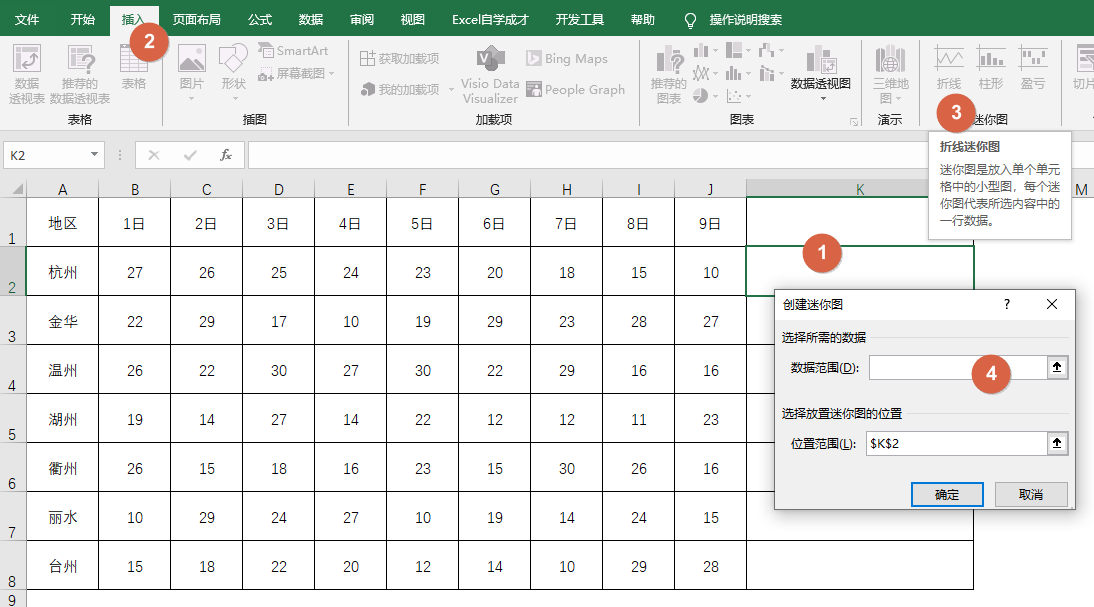
Task: Select the cell labeled 温州
Action: click(63, 370)
